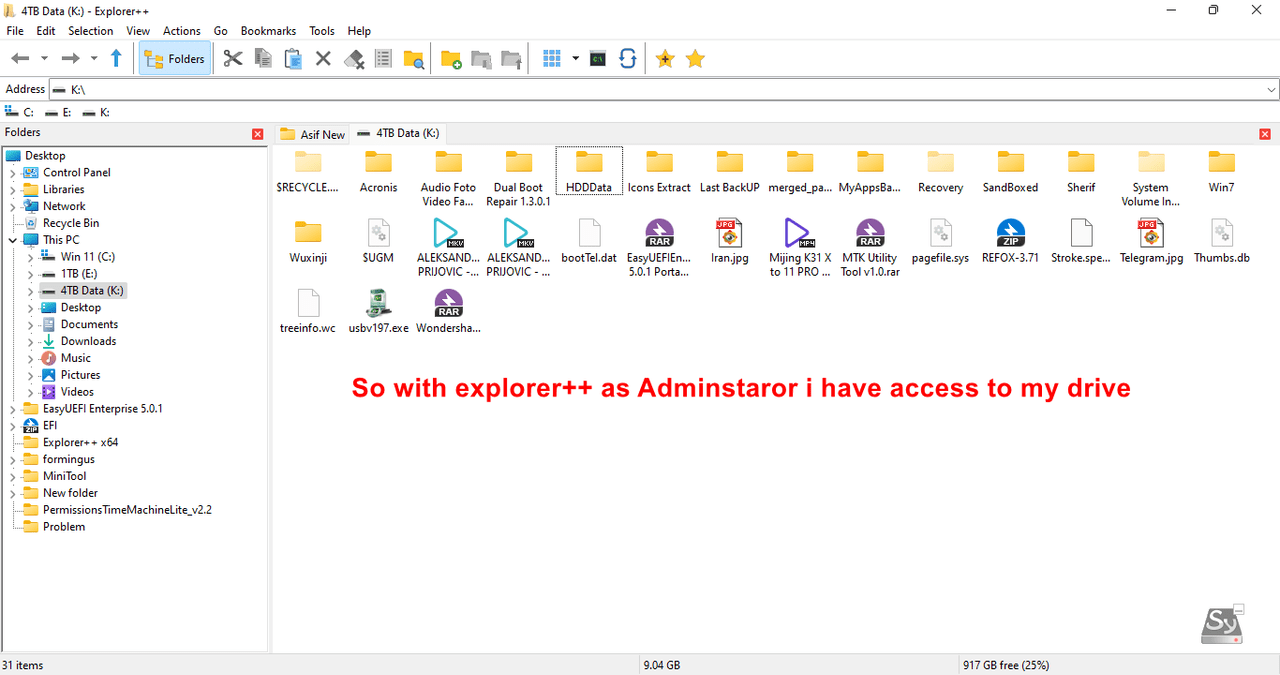The width and height of the screenshot is (1280, 675).
Task: Bookmark this tab with plus-star icon
Action: tap(665, 59)
